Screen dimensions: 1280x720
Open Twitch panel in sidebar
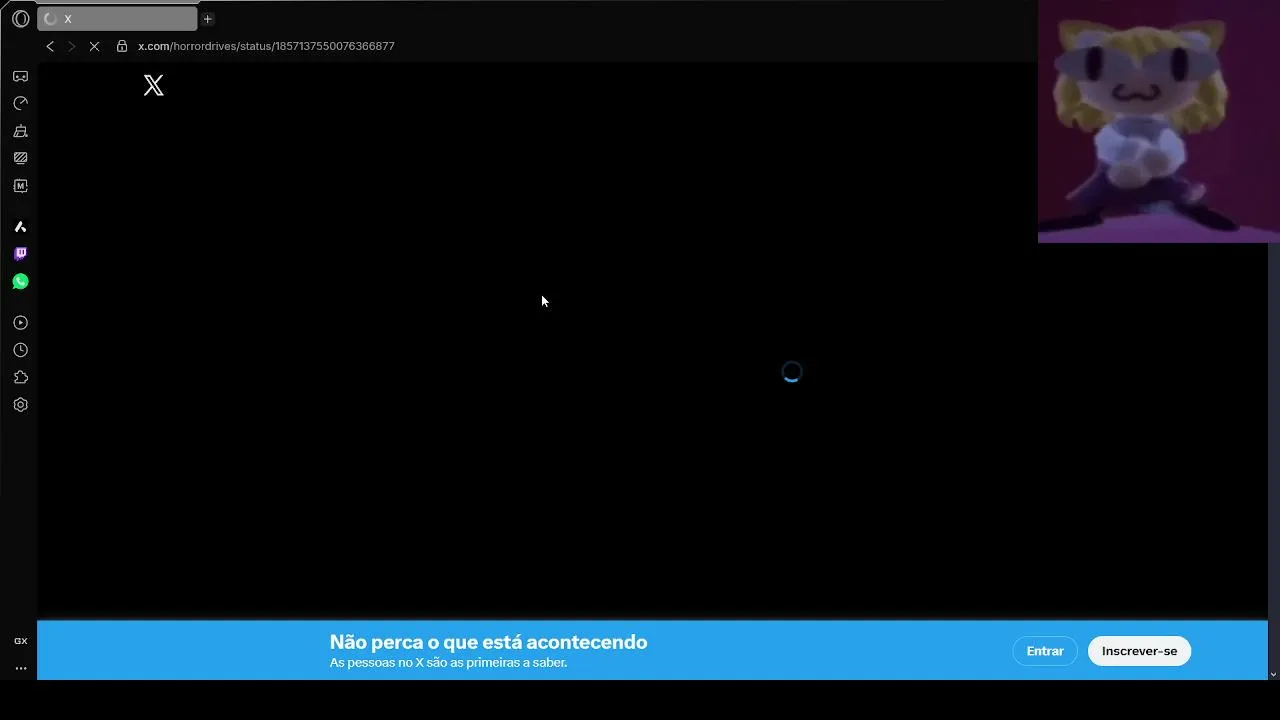click(20, 254)
